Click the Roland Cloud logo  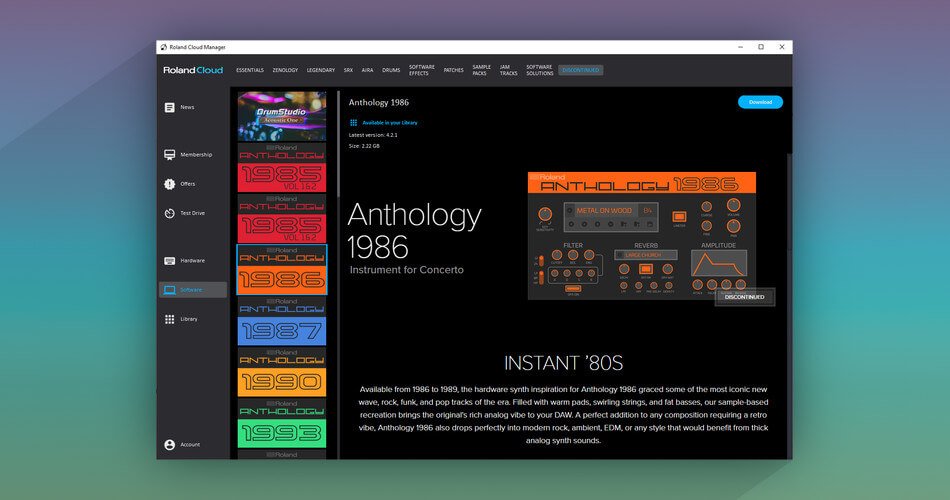pyautogui.click(x=193, y=70)
